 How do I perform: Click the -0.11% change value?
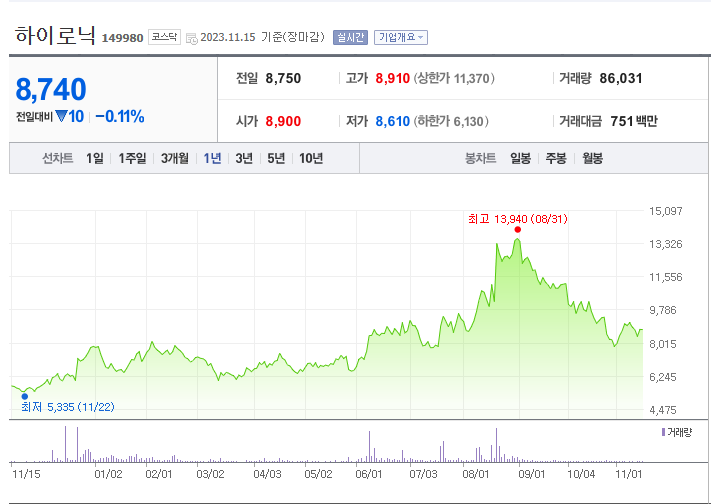[x=120, y=117]
